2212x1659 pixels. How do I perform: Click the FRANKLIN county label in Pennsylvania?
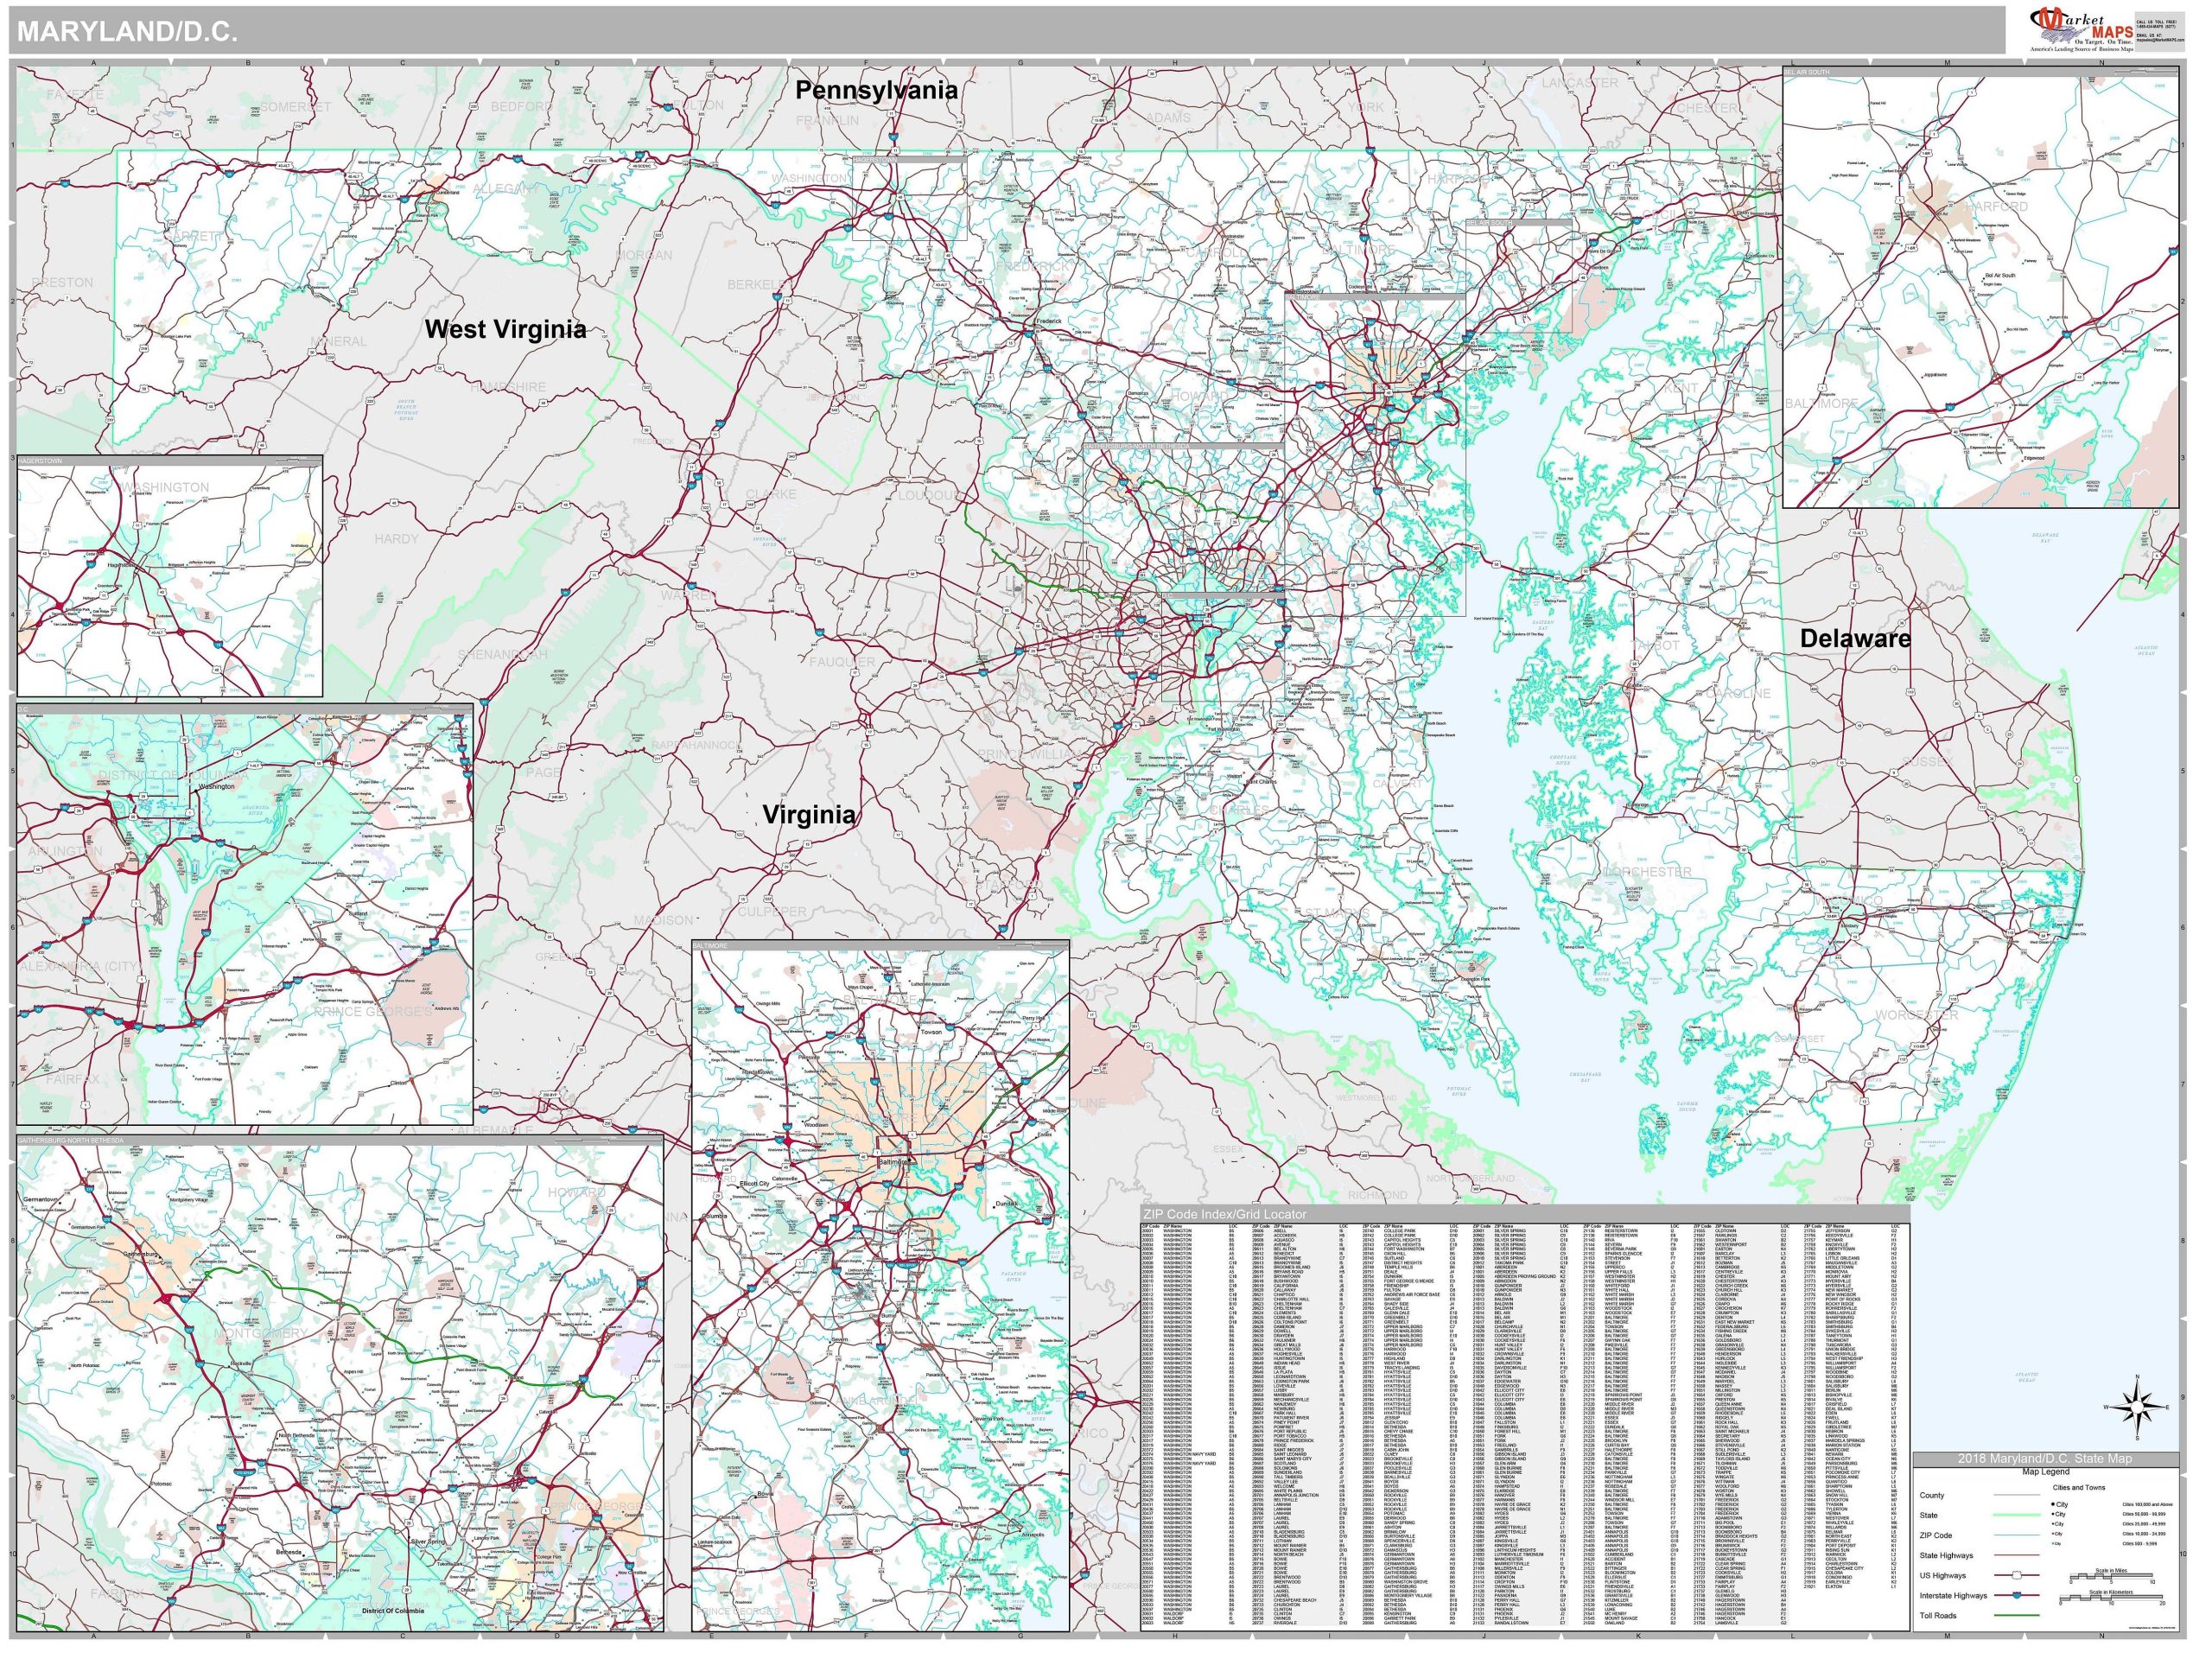pyautogui.click(x=827, y=120)
